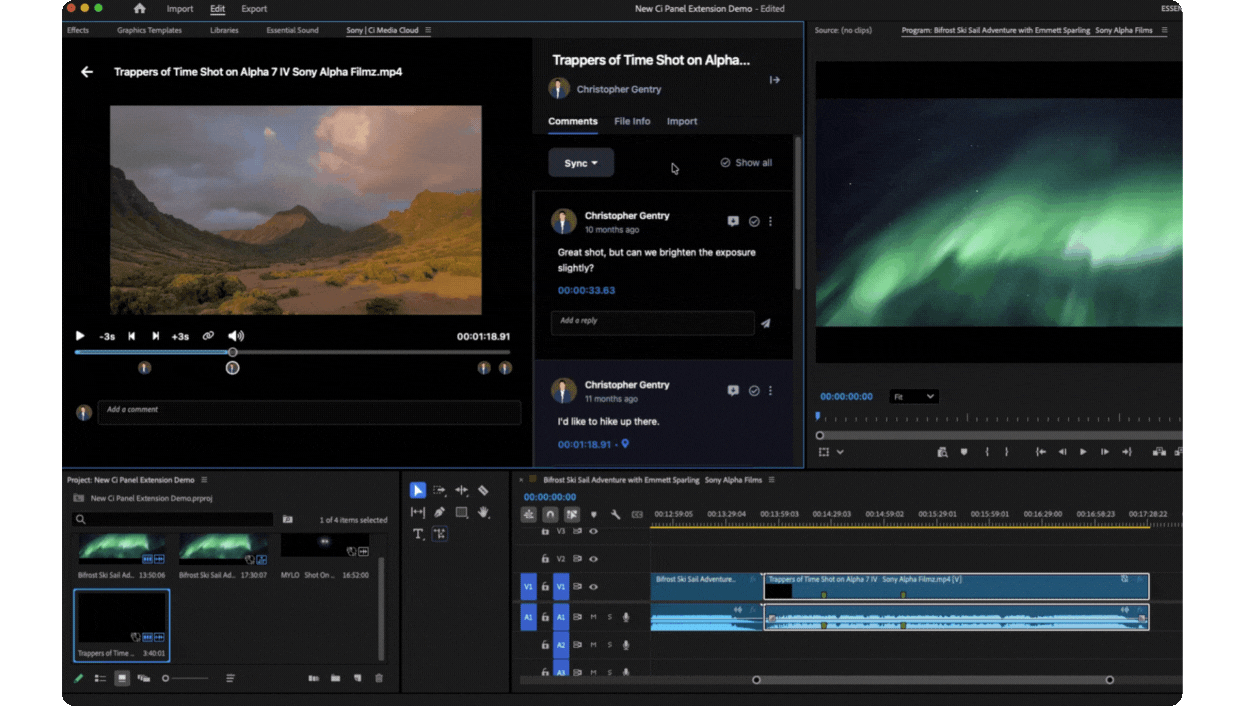Jump to previous comment marker in Ci player
The image size is (1244, 706).
tap(131, 337)
